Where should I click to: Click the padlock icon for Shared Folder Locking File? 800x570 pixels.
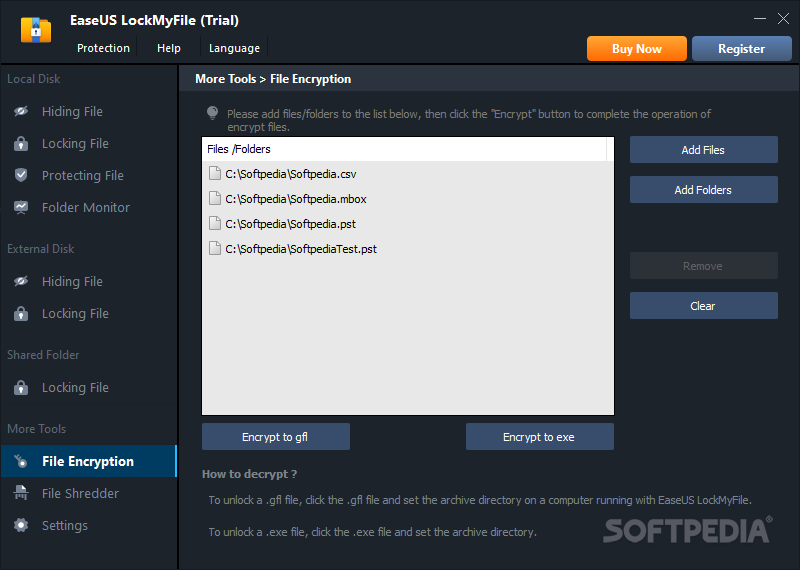tap(21, 387)
